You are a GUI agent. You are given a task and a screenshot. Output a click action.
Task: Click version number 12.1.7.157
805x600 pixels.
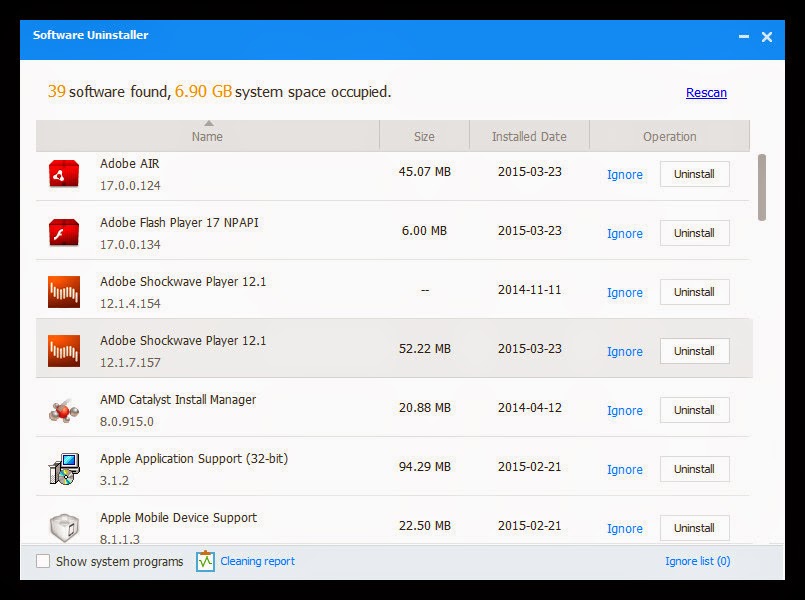[x=130, y=363]
